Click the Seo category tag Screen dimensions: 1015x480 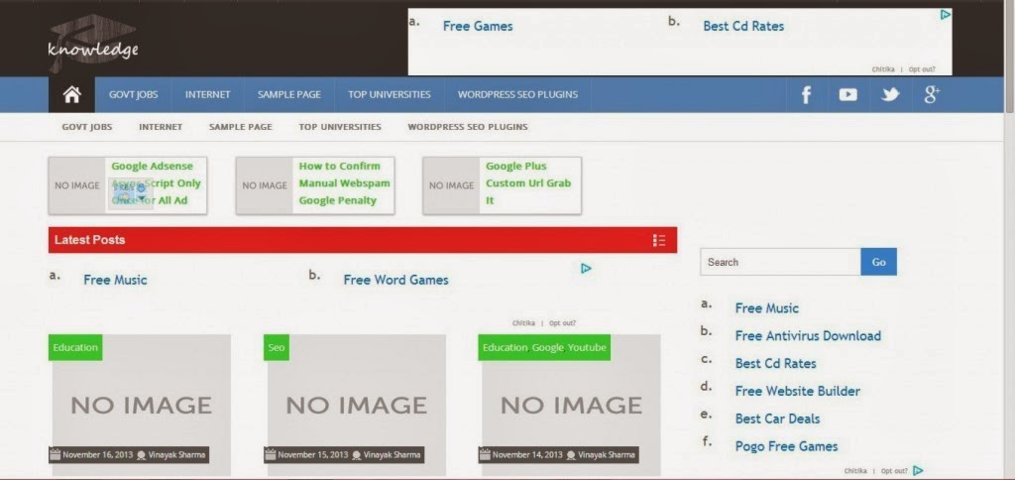click(276, 347)
